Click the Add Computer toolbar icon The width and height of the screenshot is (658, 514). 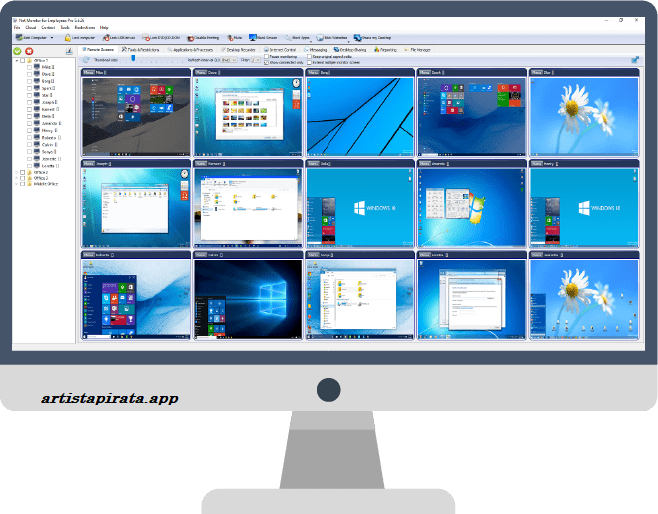point(19,37)
